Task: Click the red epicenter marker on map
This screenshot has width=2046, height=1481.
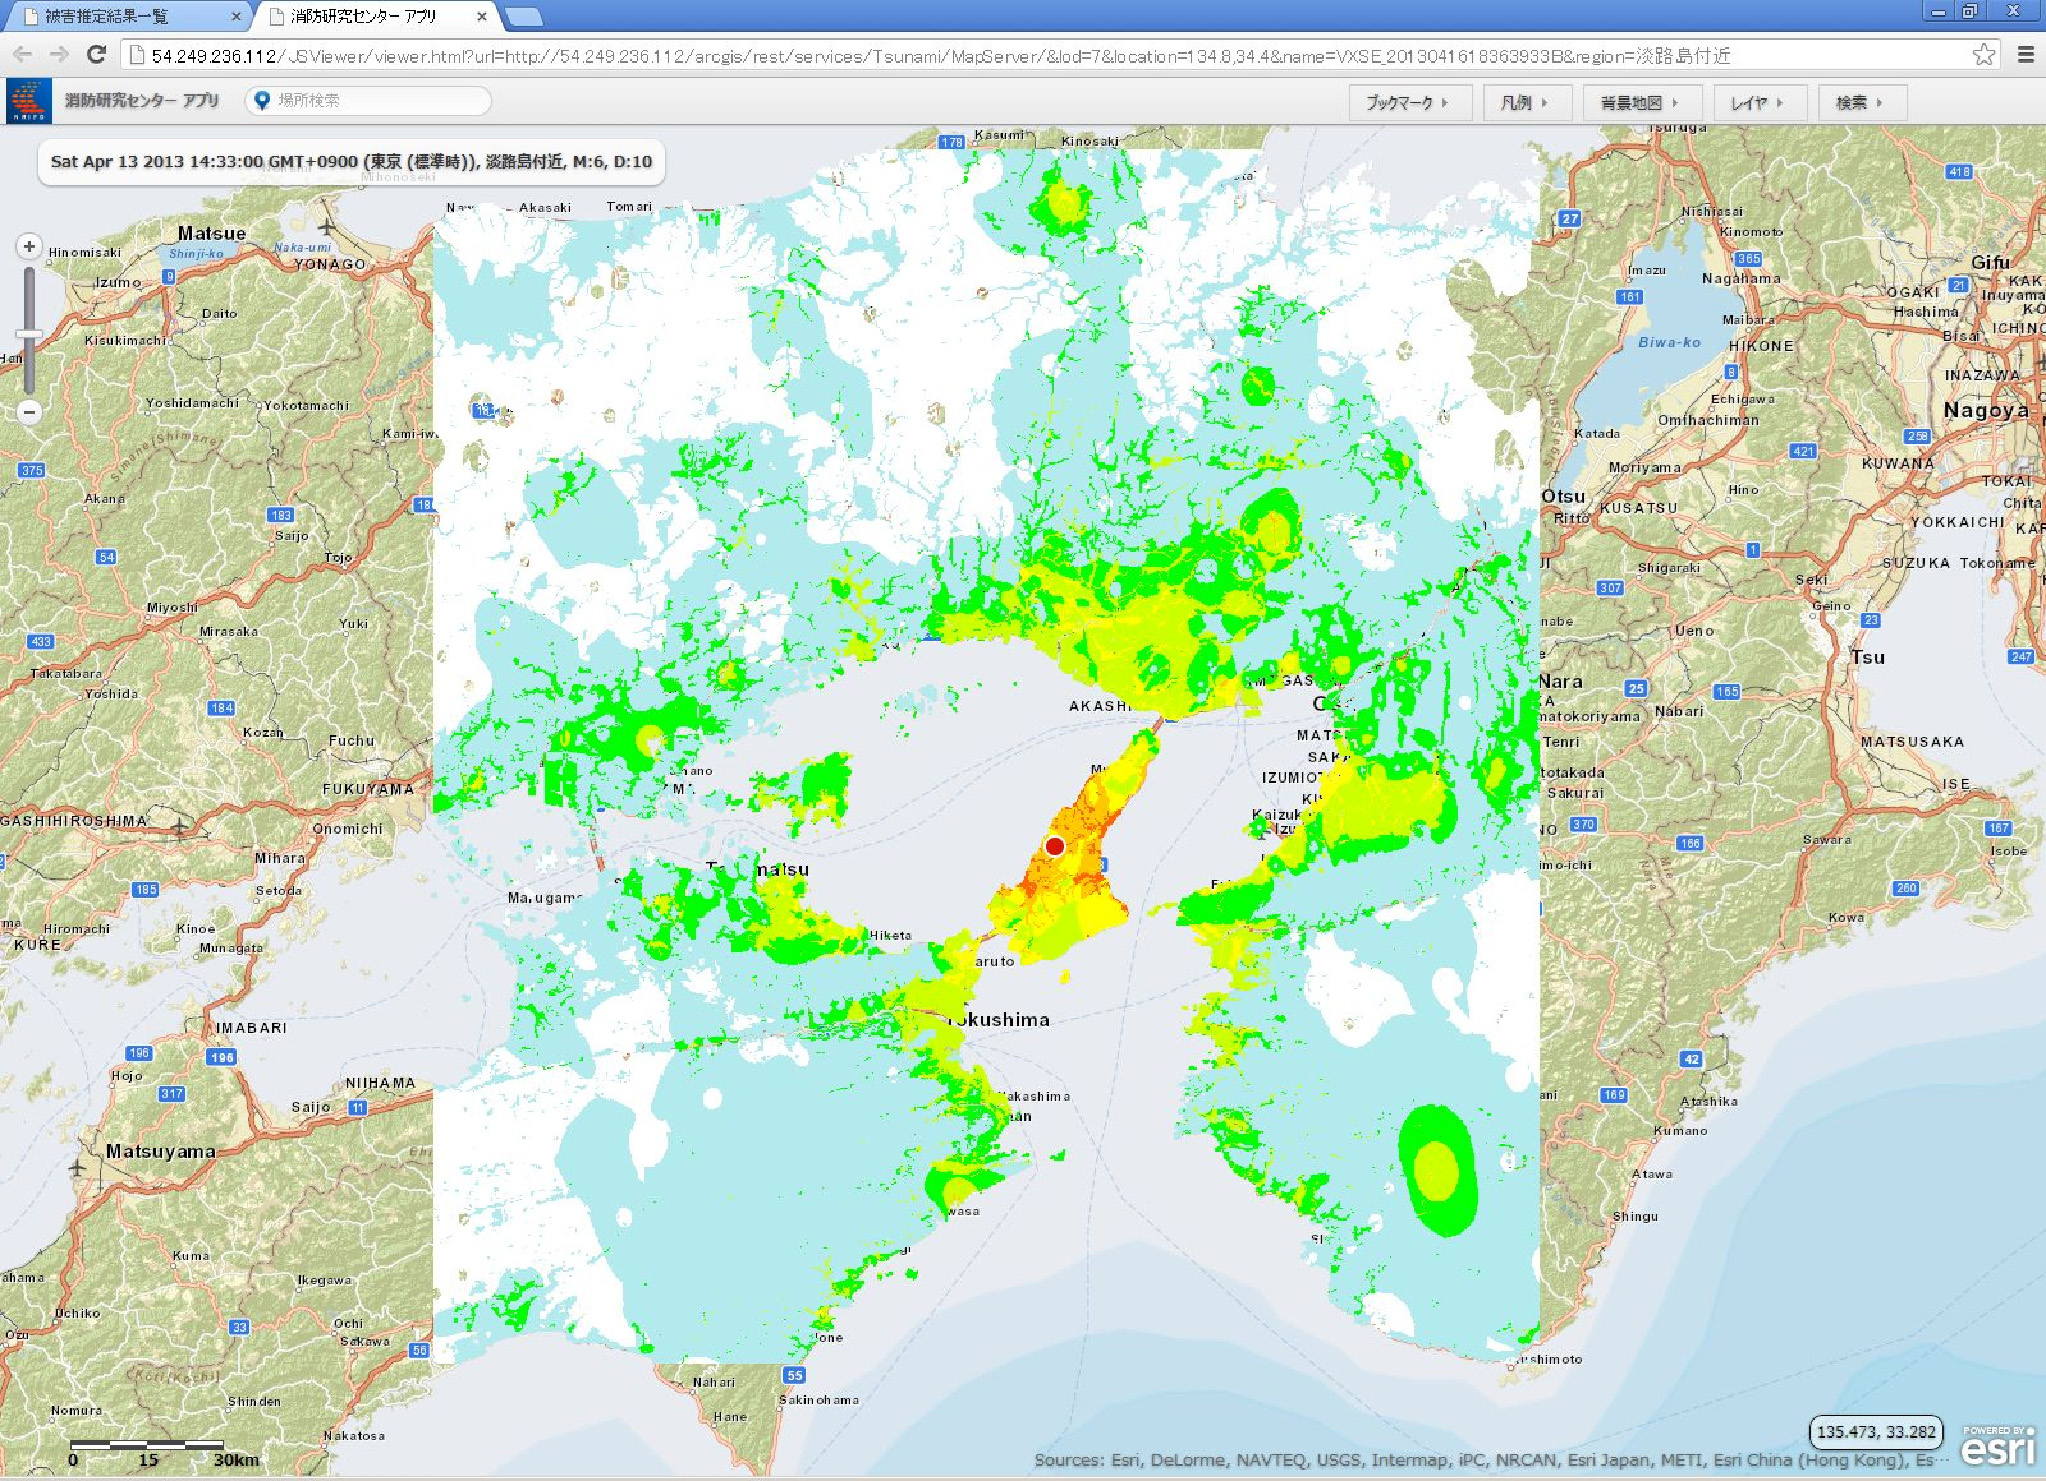Action: click(1054, 846)
